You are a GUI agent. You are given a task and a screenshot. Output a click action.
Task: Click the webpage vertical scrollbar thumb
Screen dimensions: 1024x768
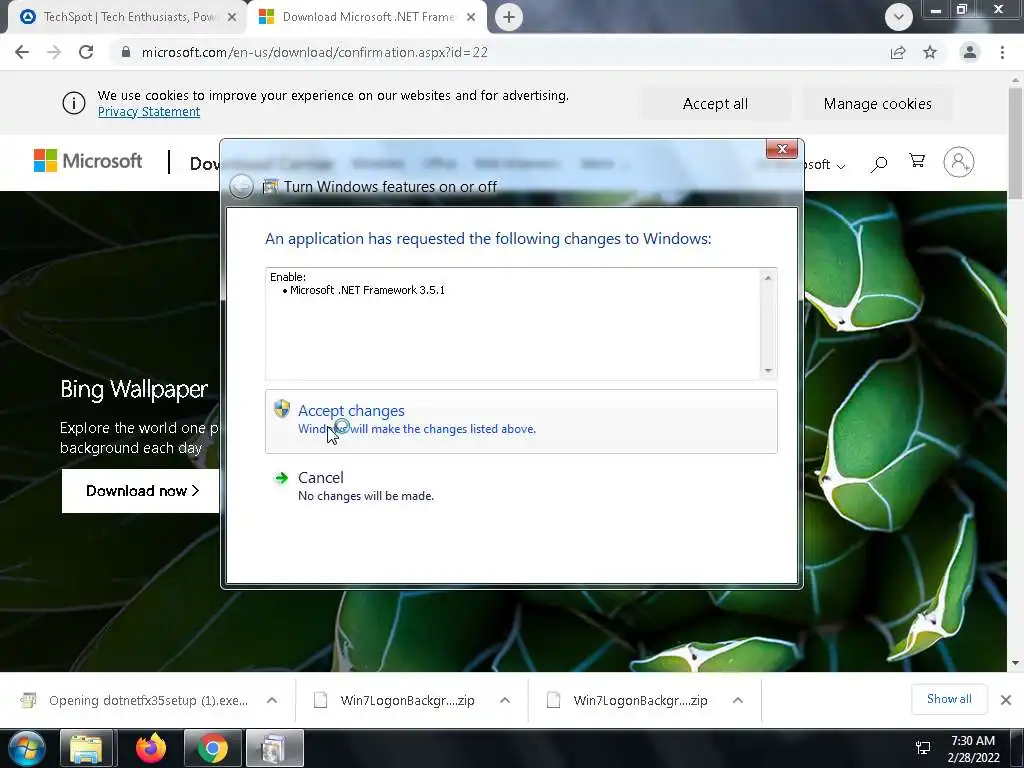[1015, 142]
